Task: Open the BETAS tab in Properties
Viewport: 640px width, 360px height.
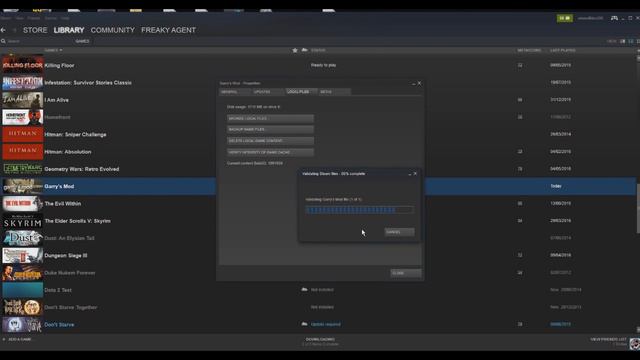Action: coord(334,92)
